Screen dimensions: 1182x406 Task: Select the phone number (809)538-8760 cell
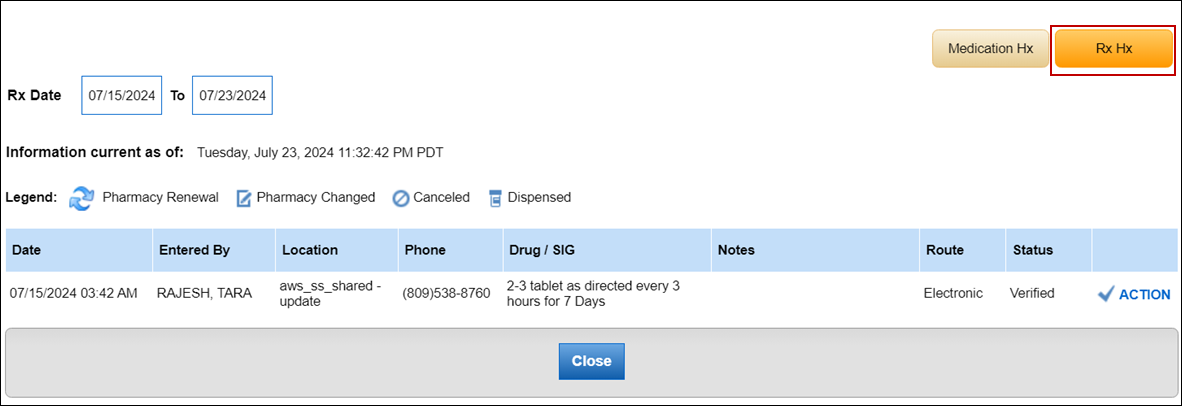[x=446, y=294]
